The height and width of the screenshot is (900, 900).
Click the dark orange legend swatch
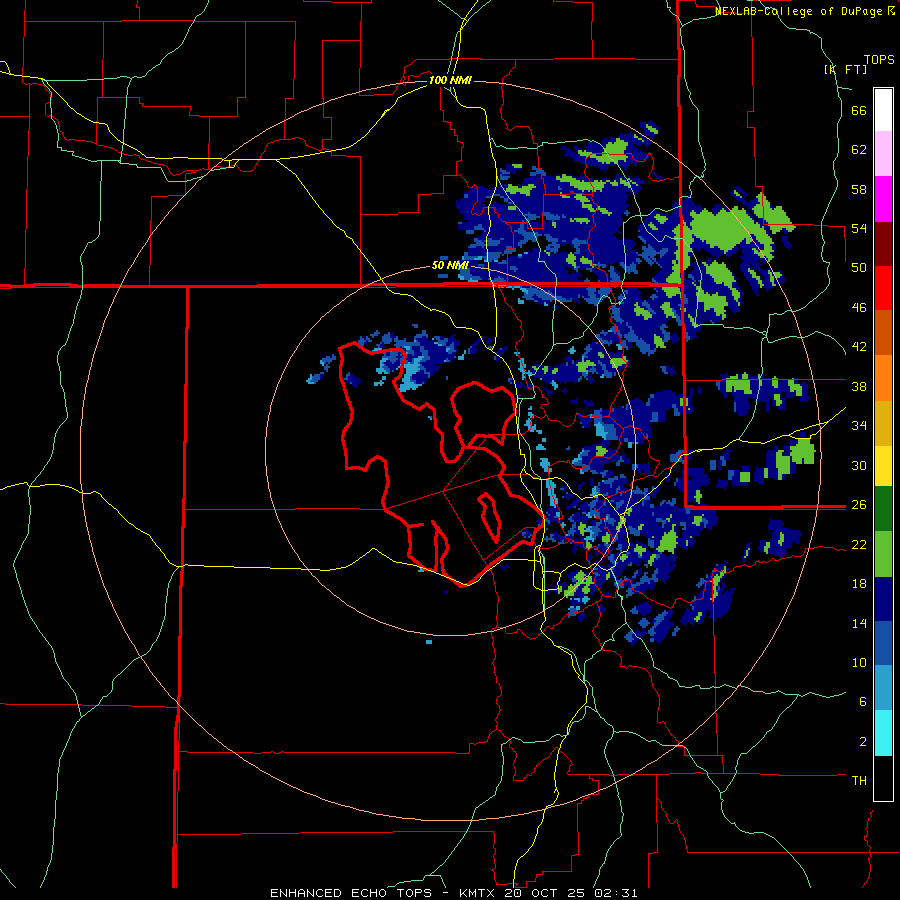(883, 332)
